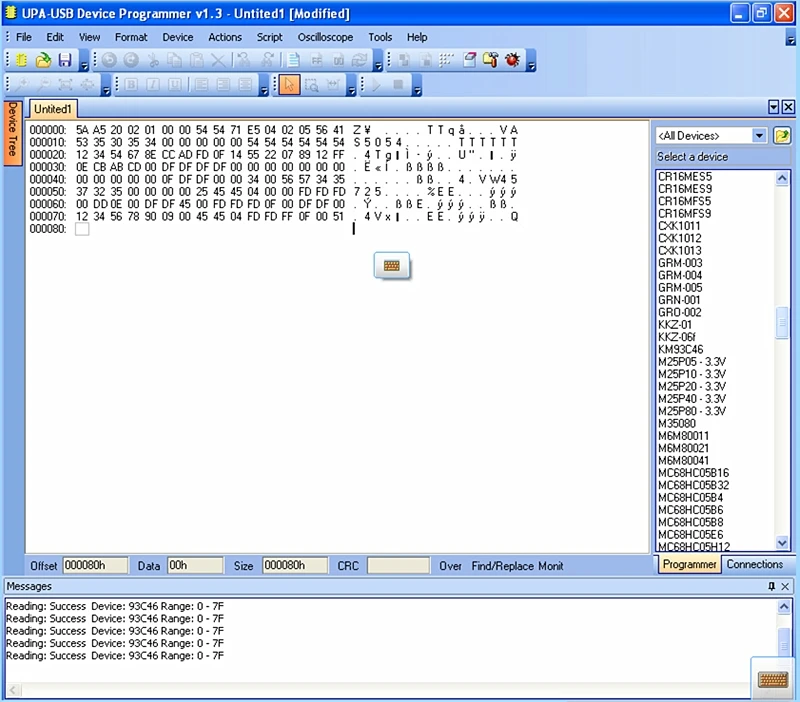Click the Copy toolbar icon
The width and height of the screenshot is (800, 702).
point(174,60)
